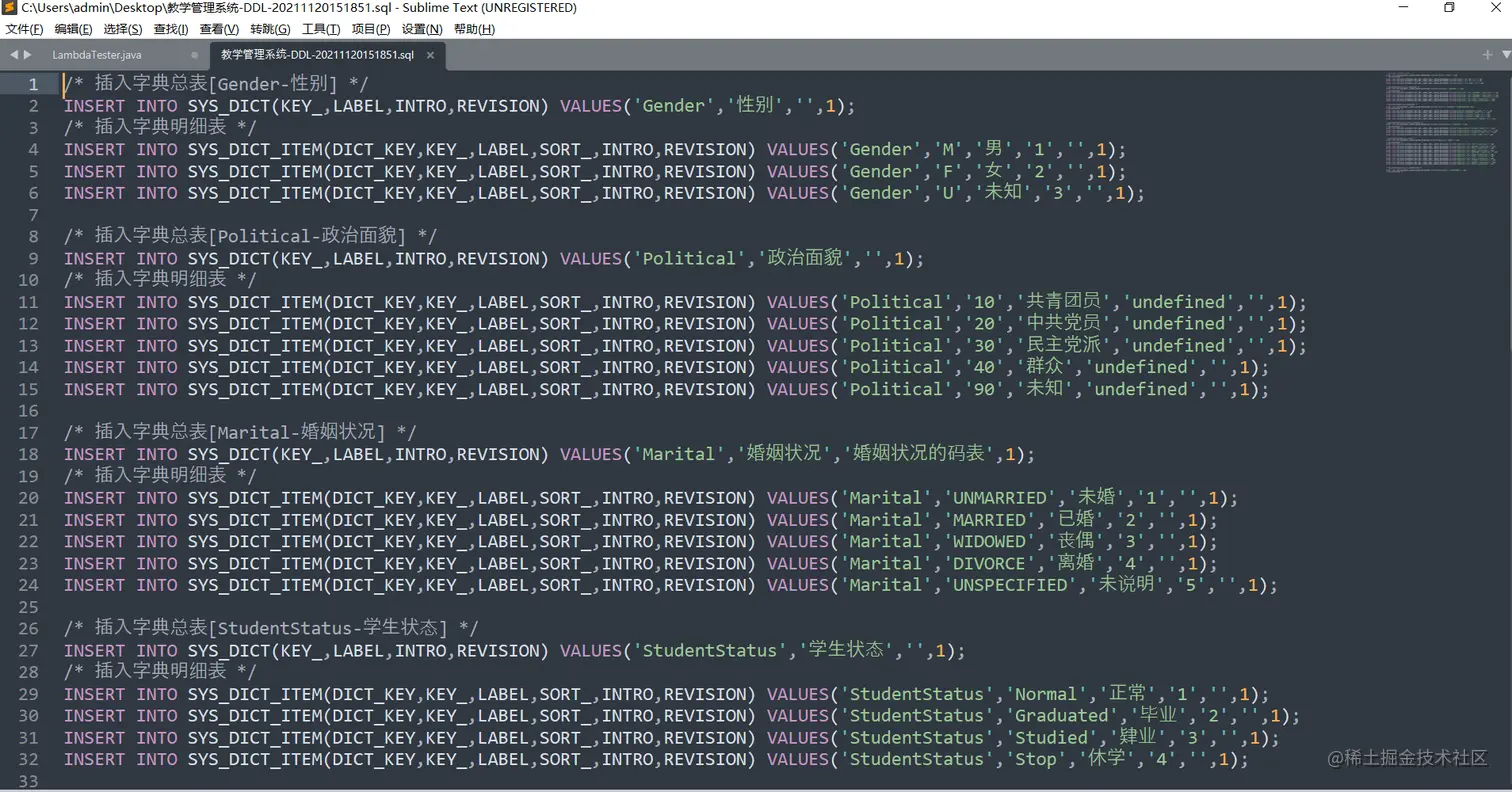
Task: Open the 文件(F) menu
Action: (x=25, y=29)
